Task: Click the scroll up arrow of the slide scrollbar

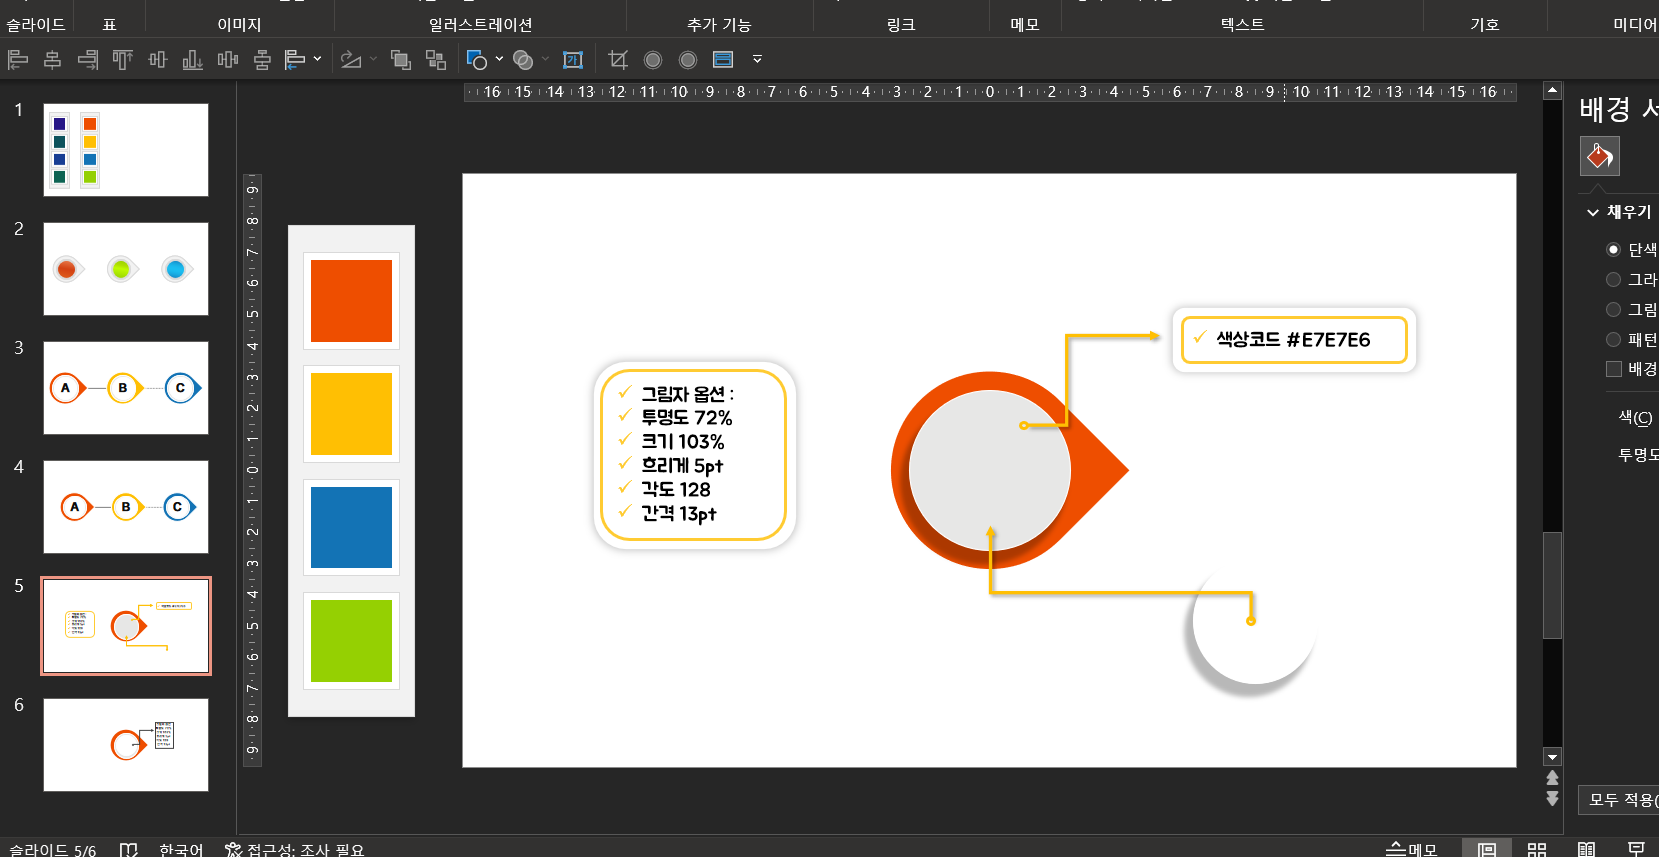Action: pyautogui.click(x=1552, y=91)
